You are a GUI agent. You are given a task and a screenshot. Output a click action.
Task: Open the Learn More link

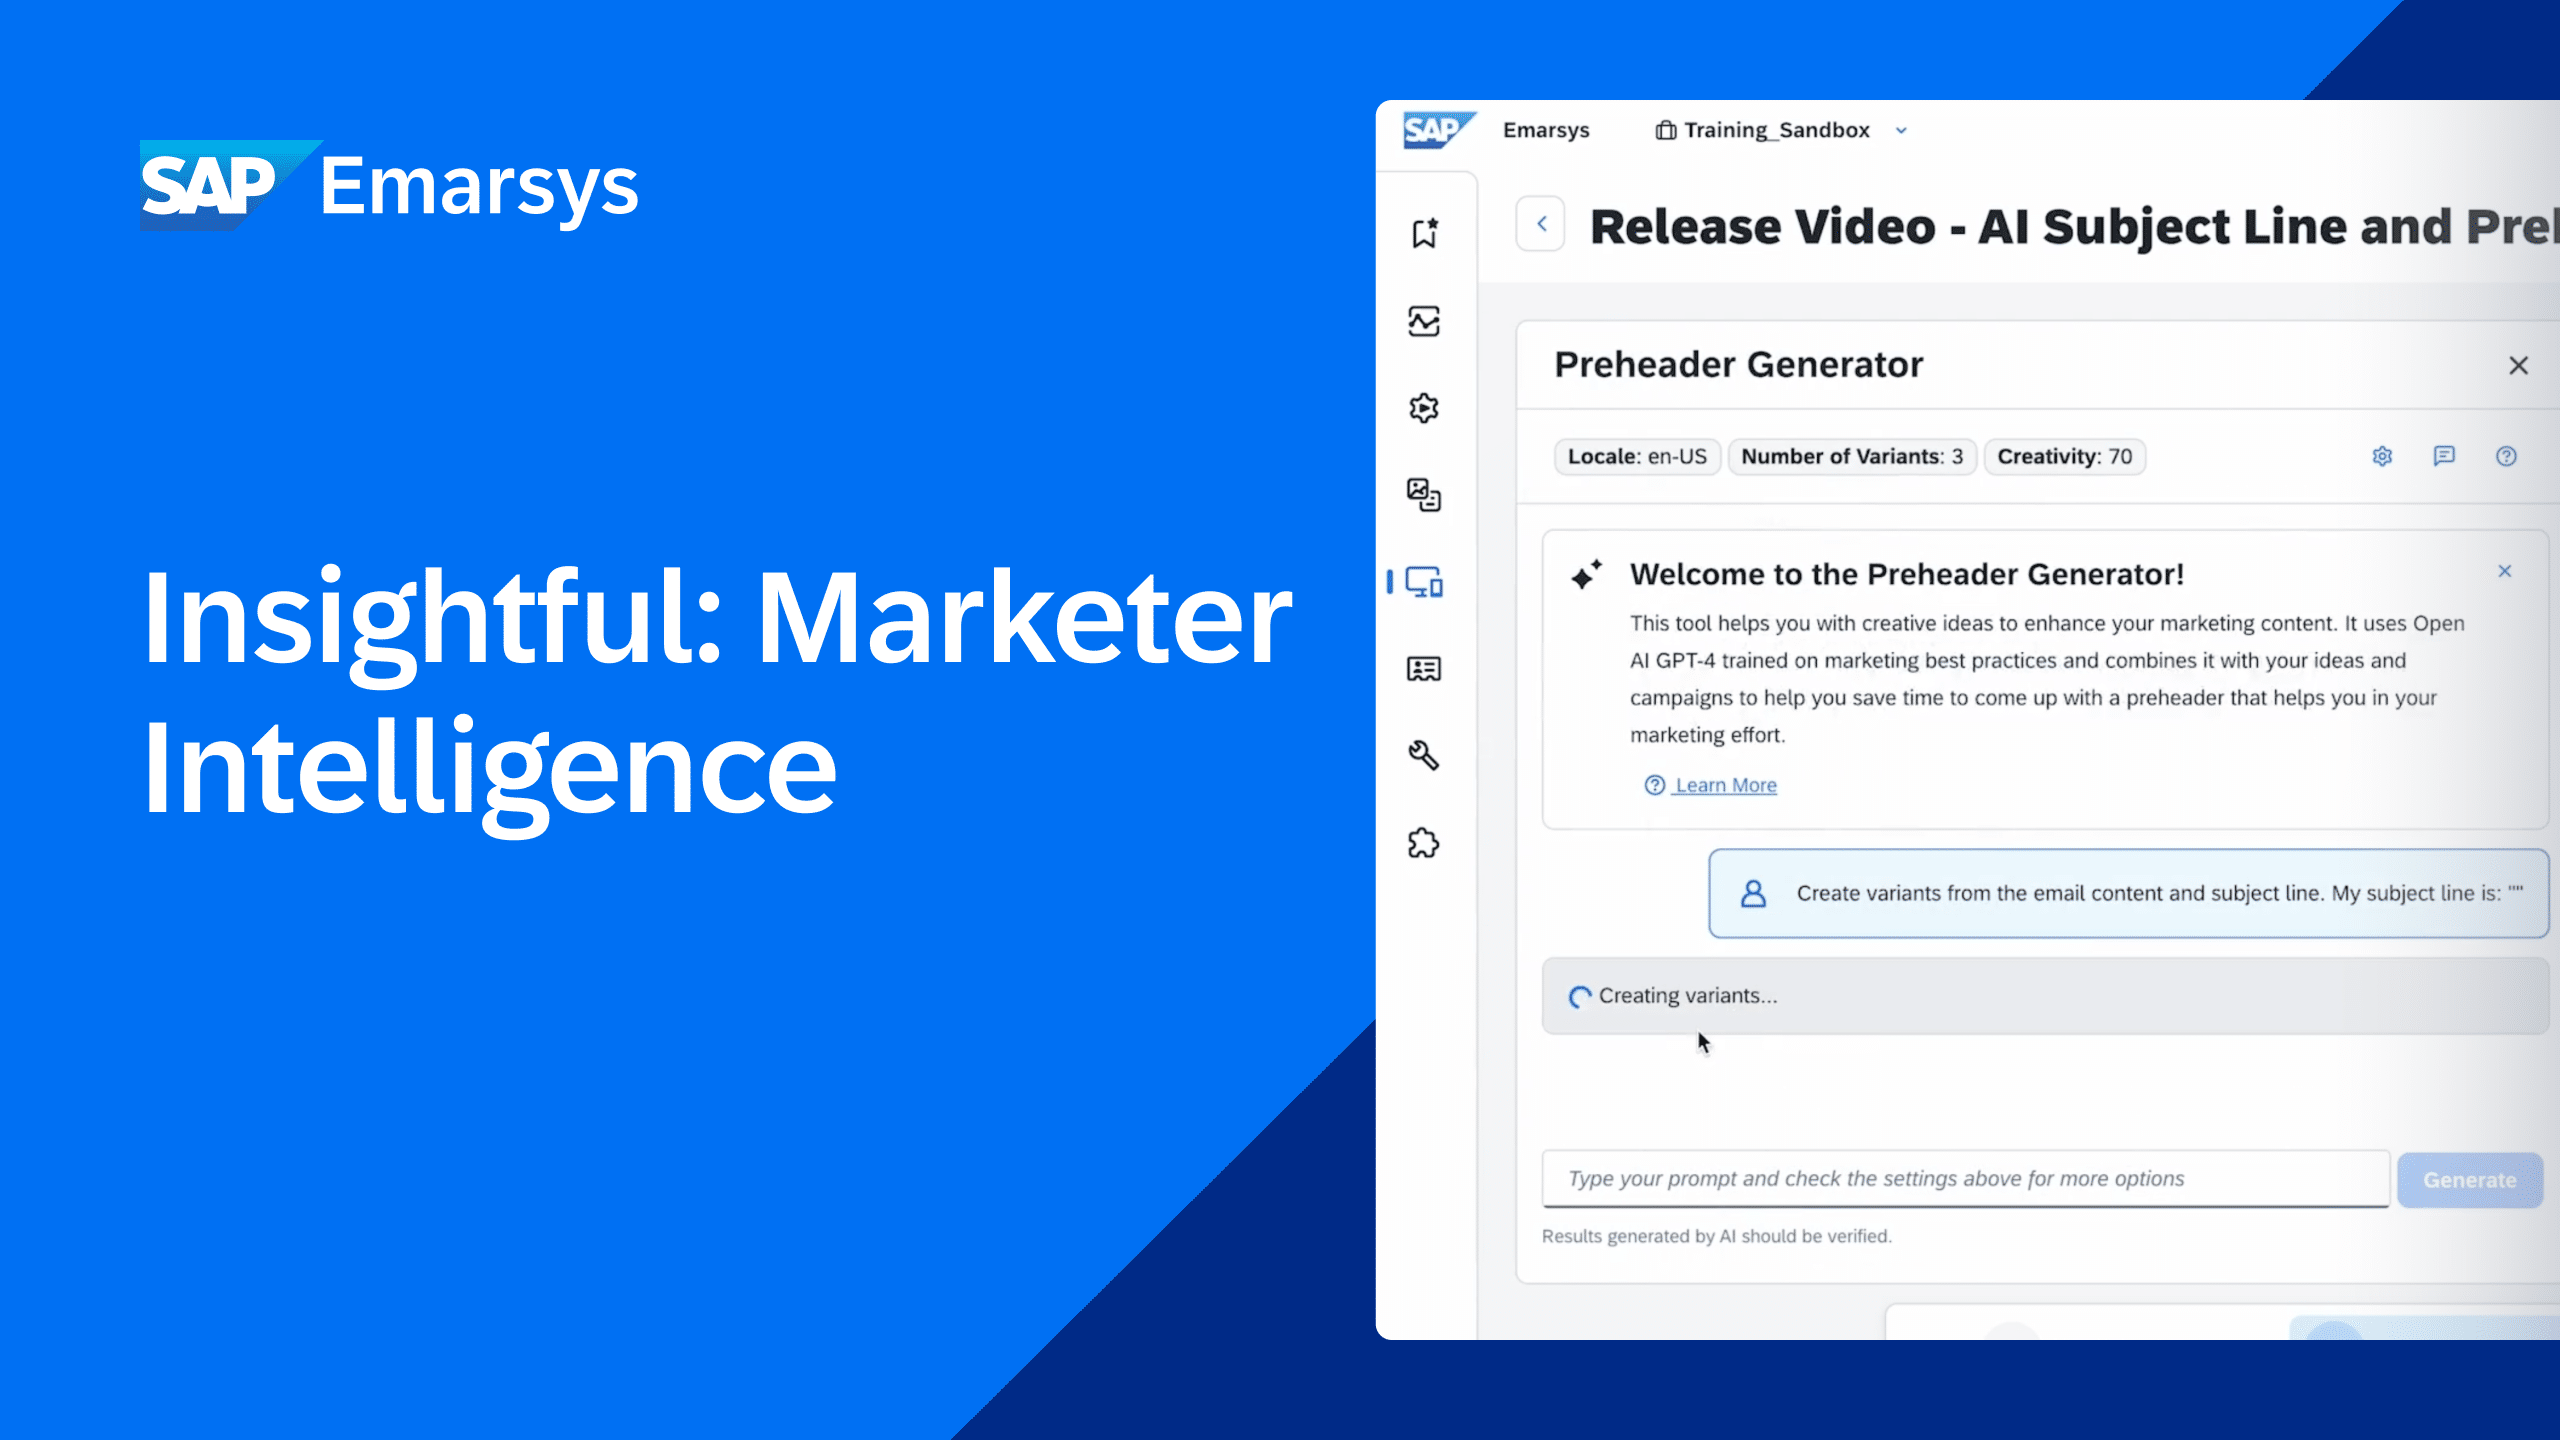1726,786
